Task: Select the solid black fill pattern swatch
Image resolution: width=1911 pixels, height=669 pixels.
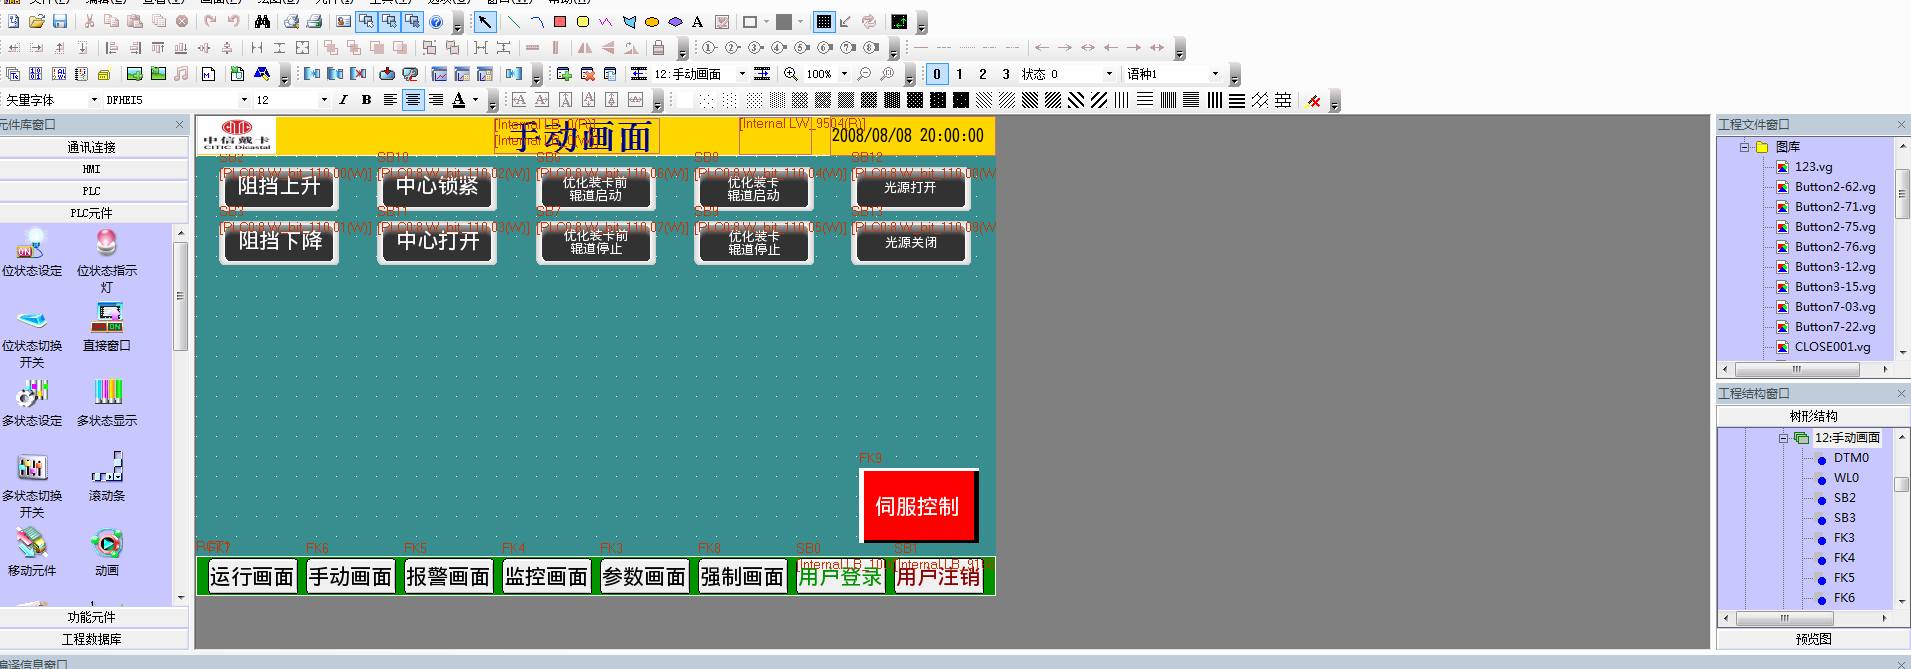Action: 961,100
